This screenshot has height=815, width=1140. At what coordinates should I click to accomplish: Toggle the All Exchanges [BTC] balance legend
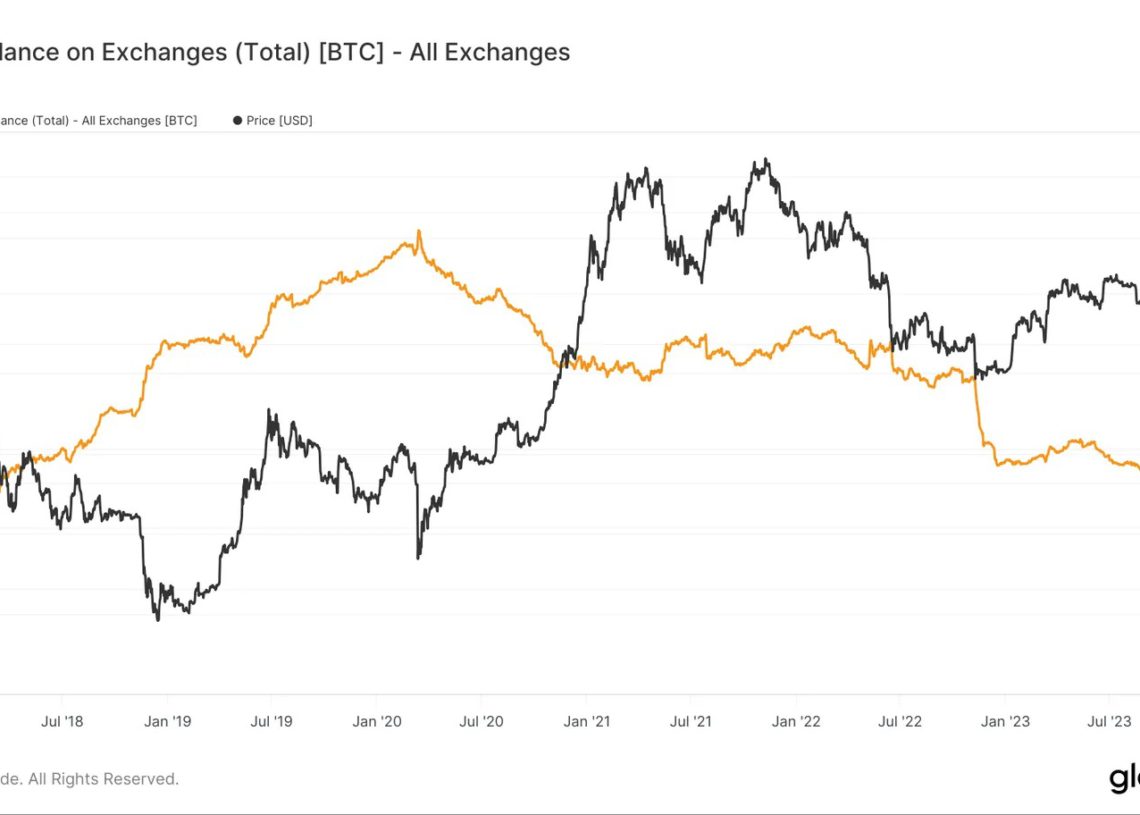[x=98, y=121]
